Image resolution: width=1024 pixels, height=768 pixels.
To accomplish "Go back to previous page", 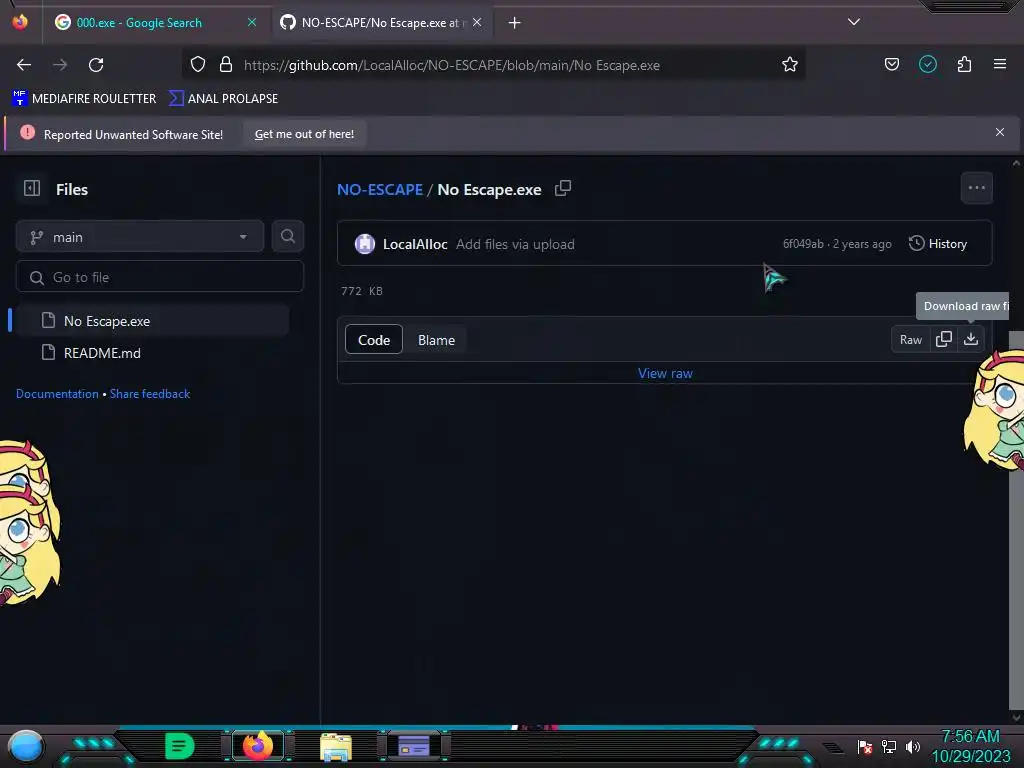I will click(x=24, y=65).
